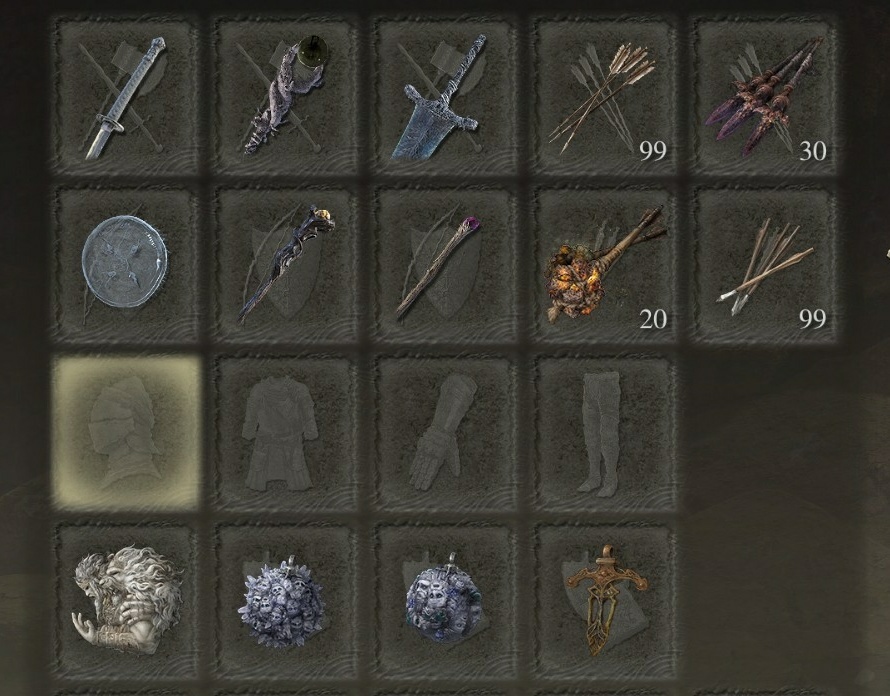This screenshot has width=890, height=696.
Task: Select the katana in the first weapon slot
Action: point(126,97)
